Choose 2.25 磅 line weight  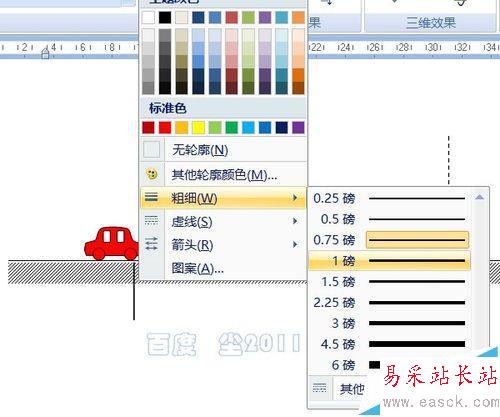(389, 303)
